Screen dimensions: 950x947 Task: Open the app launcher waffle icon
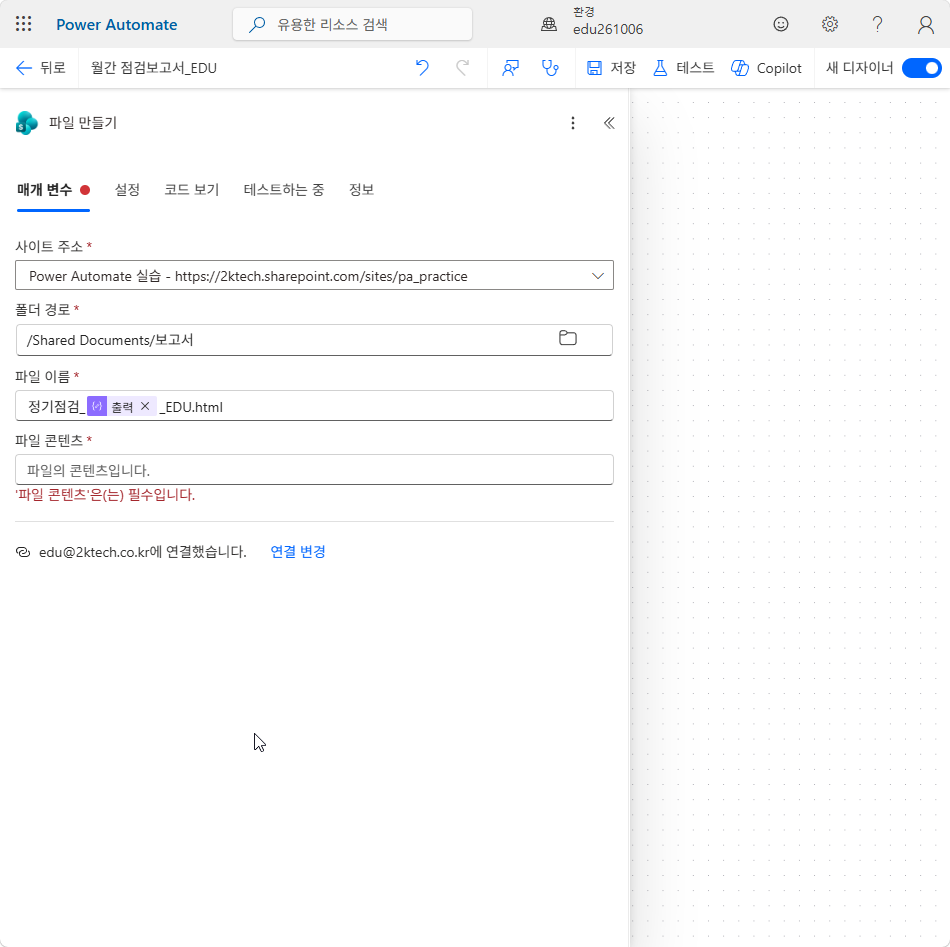pyautogui.click(x=24, y=24)
